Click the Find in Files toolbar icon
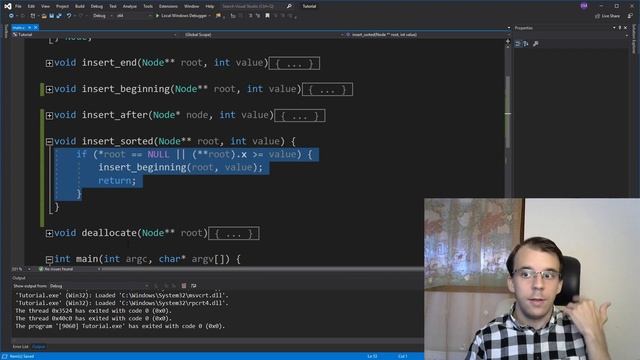Screen dimensions: 640x360 pos(219,16)
